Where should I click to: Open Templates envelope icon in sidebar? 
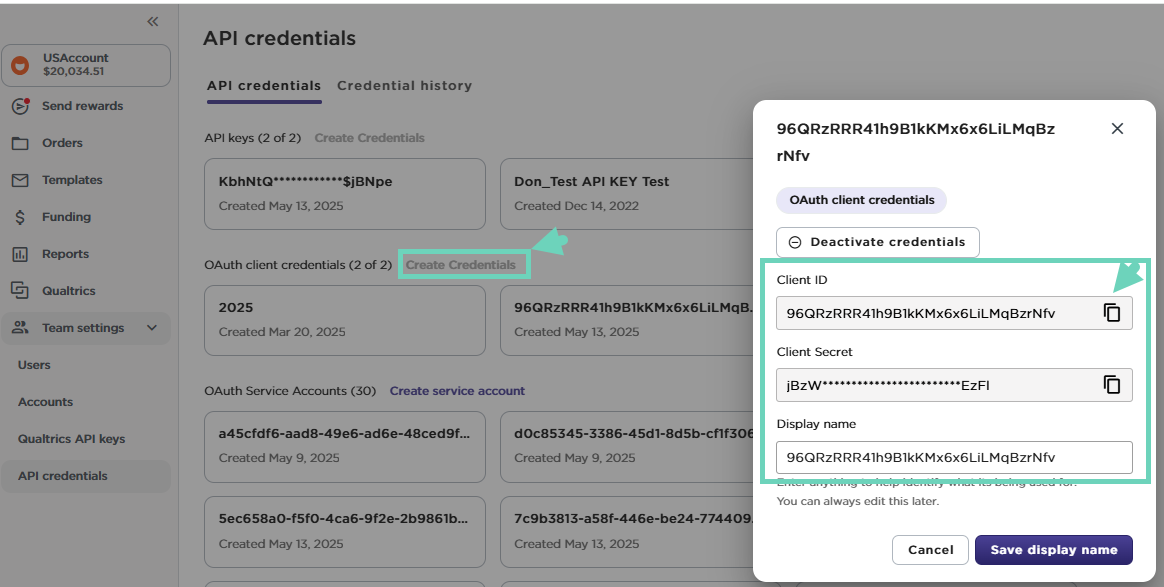tap(20, 180)
